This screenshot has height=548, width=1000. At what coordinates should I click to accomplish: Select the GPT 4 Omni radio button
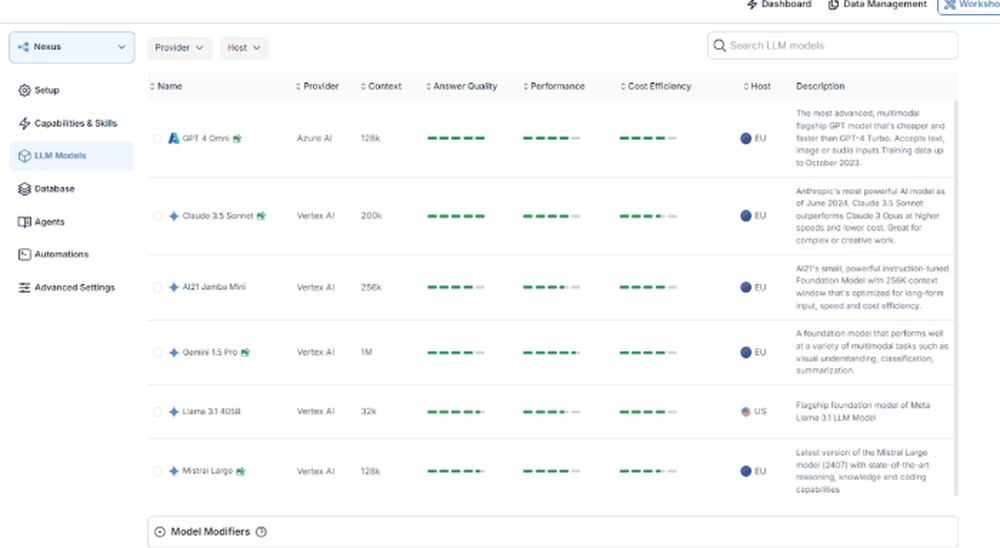coord(158,138)
